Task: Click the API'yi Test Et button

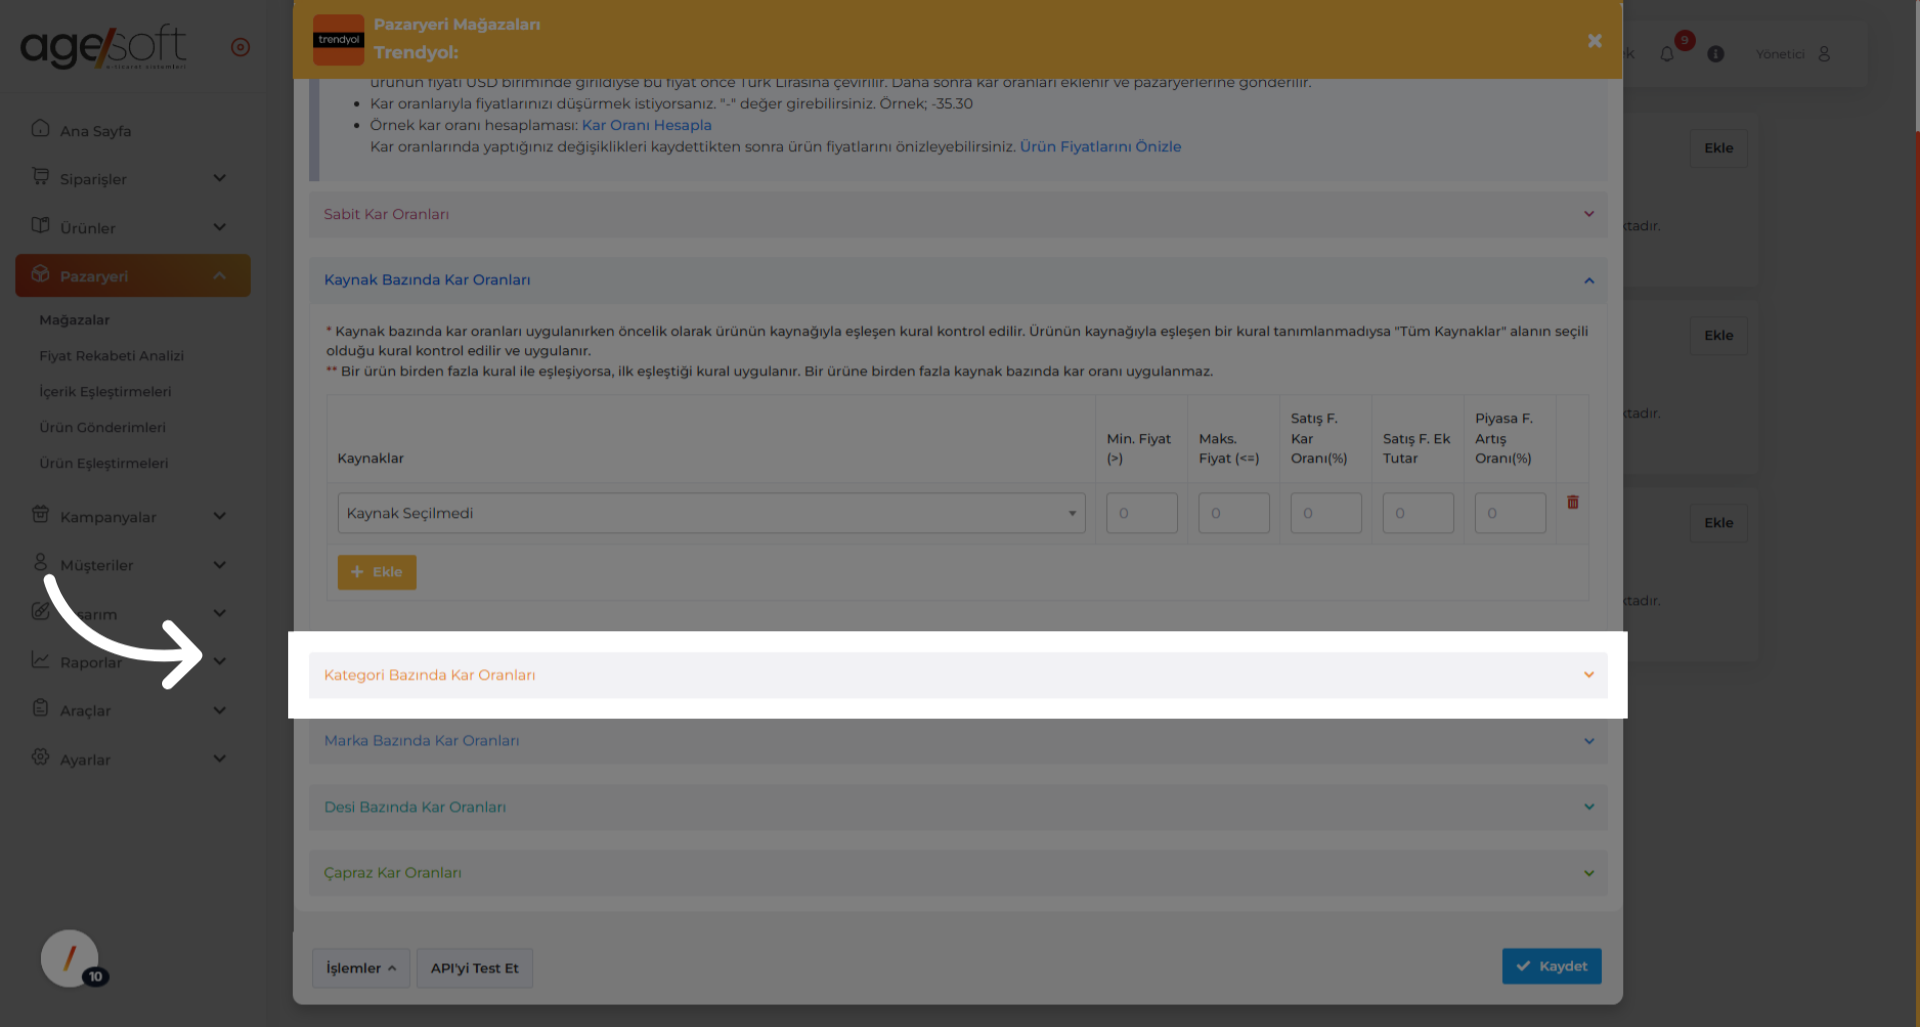Action: click(474, 968)
